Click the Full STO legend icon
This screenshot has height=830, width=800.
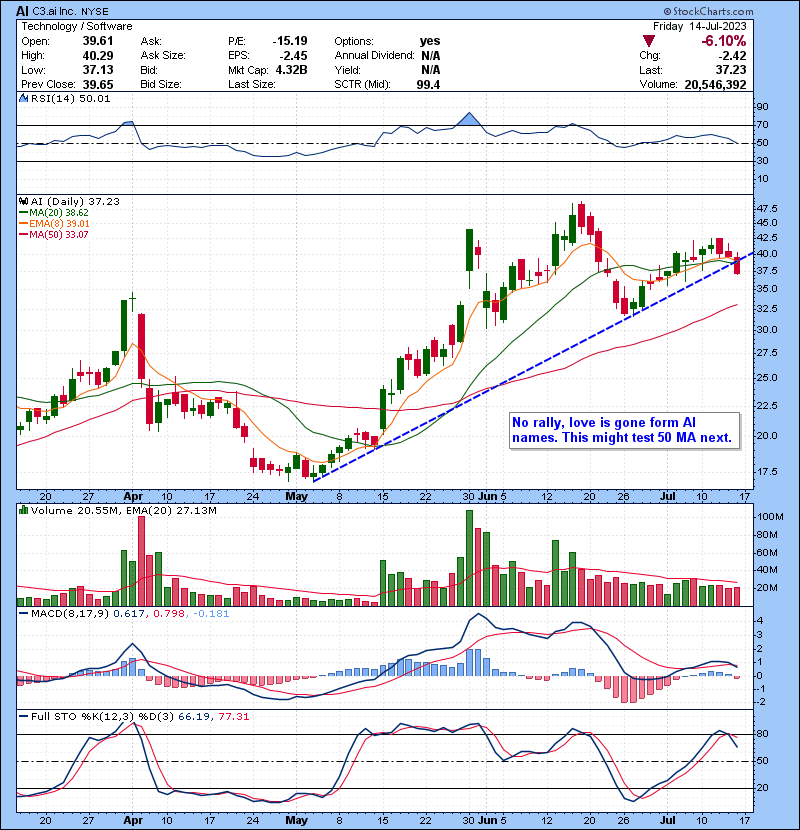pyautogui.click(x=21, y=715)
